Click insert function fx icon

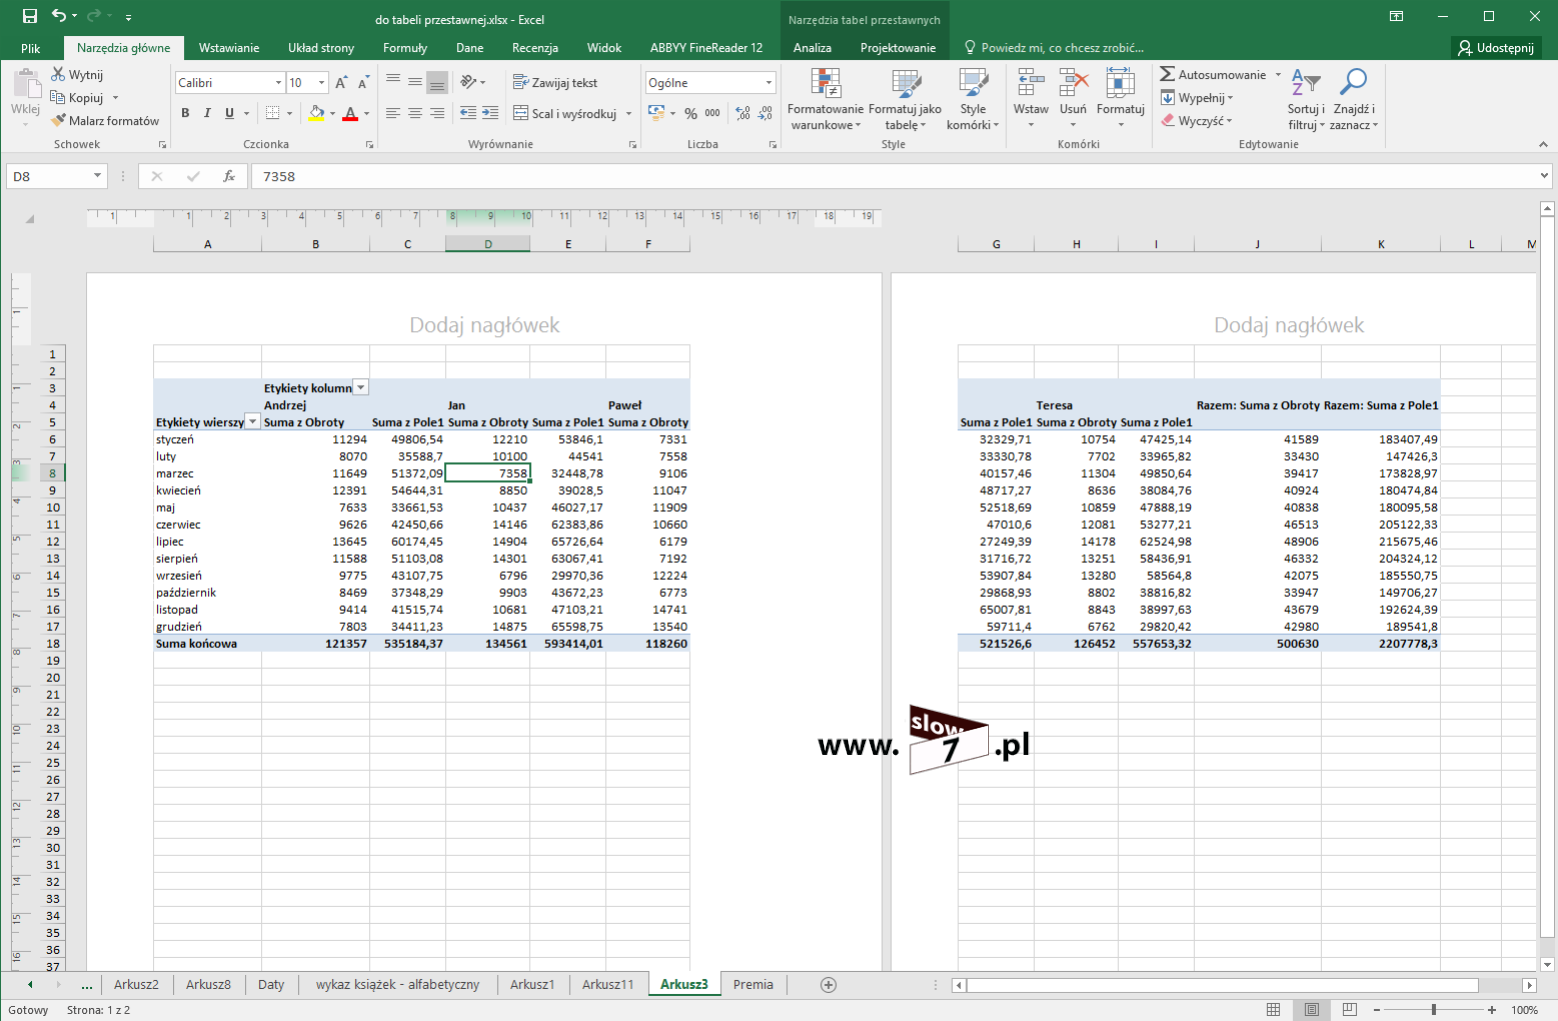(229, 176)
